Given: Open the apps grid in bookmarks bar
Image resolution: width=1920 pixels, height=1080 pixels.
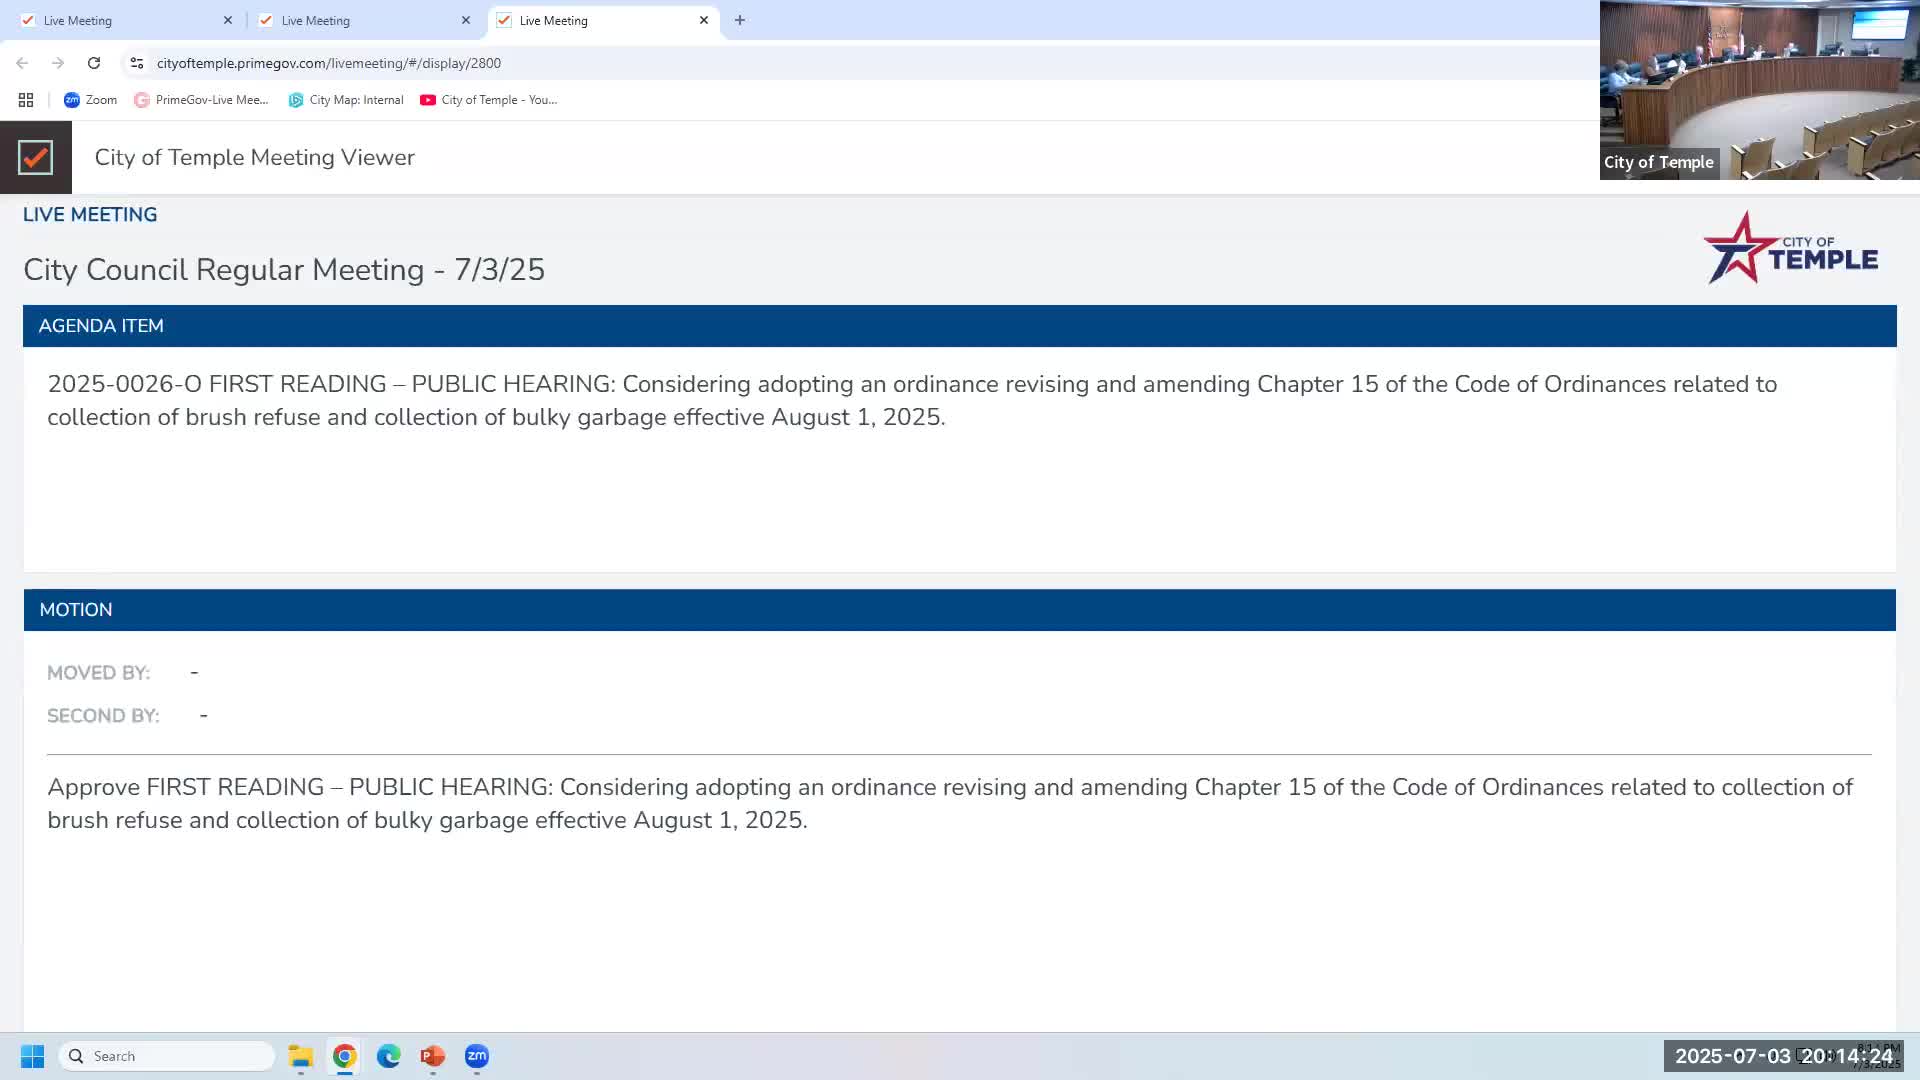Looking at the screenshot, I should coord(26,100).
